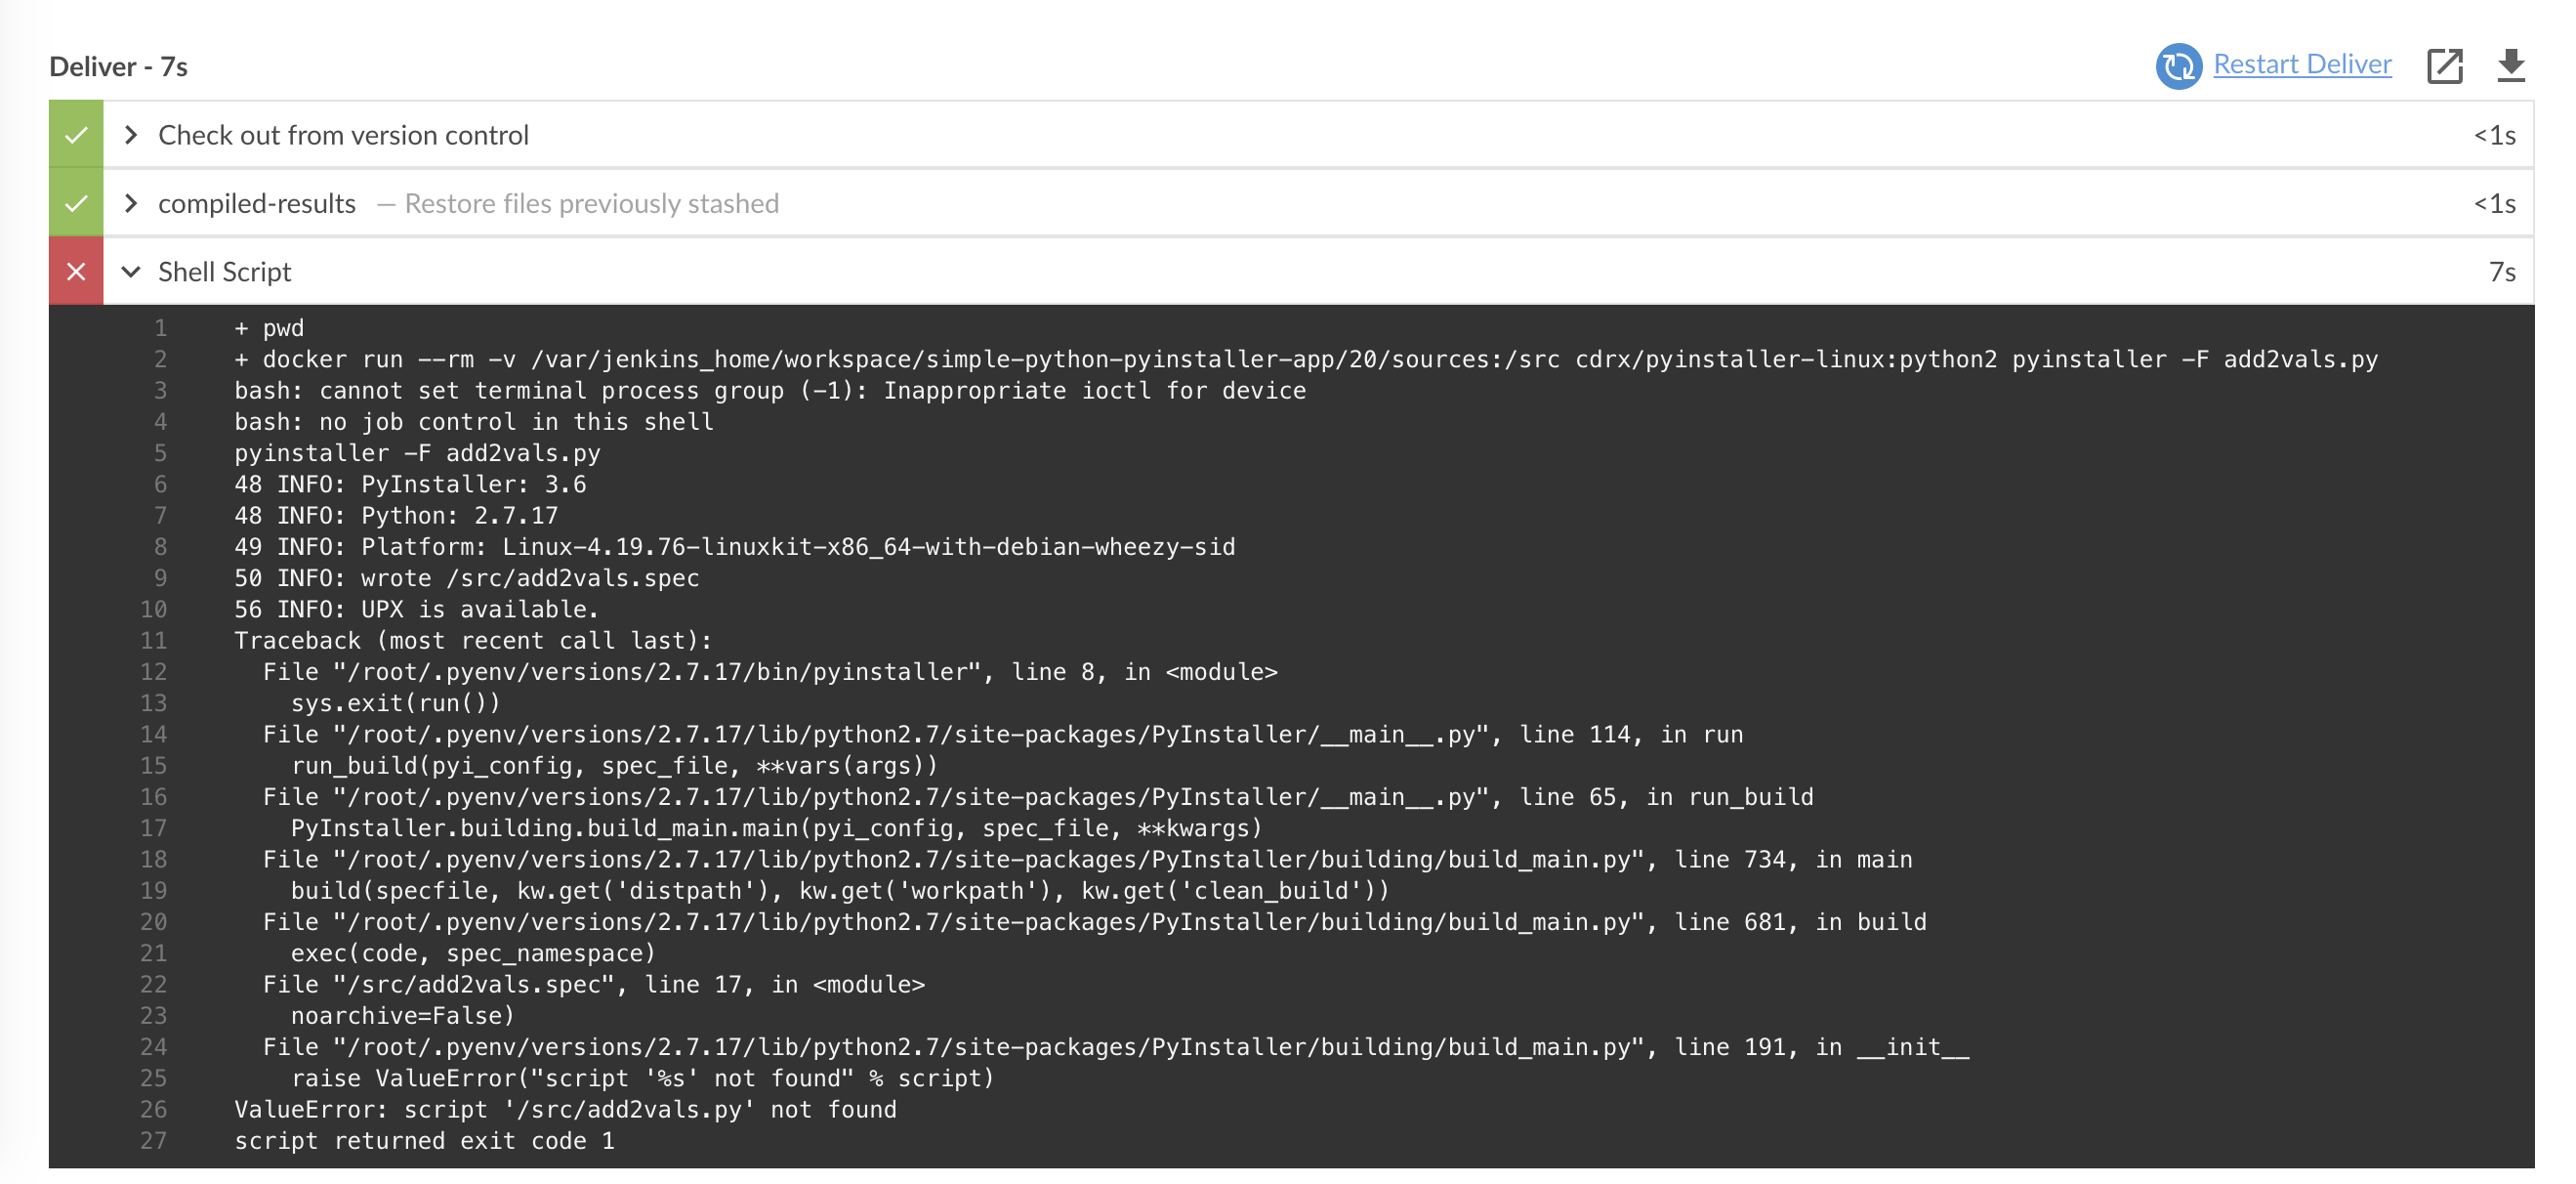Click the Deliver - 7s heading
This screenshot has height=1184, width=2576.
click(118, 66)
